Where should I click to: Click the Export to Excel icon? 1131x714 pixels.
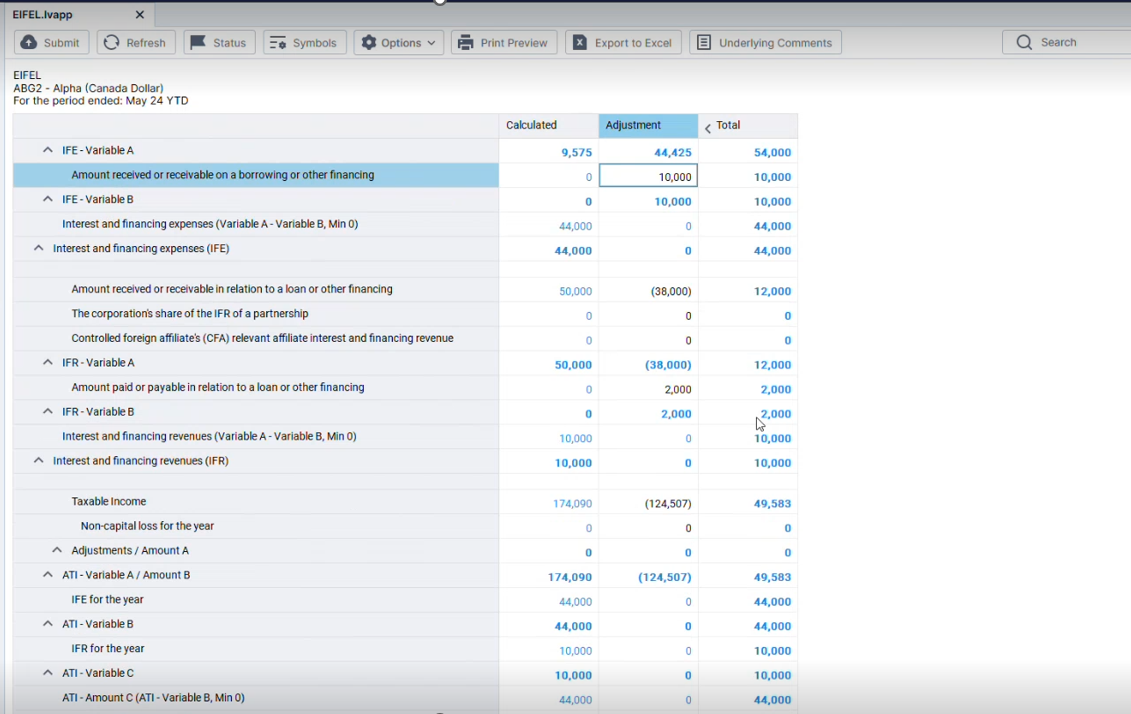580,43
